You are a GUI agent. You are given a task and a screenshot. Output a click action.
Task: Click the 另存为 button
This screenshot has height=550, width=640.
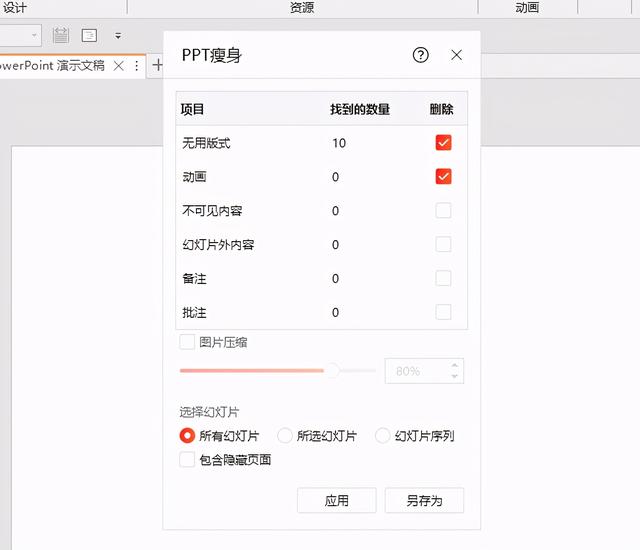click(424, 500)
